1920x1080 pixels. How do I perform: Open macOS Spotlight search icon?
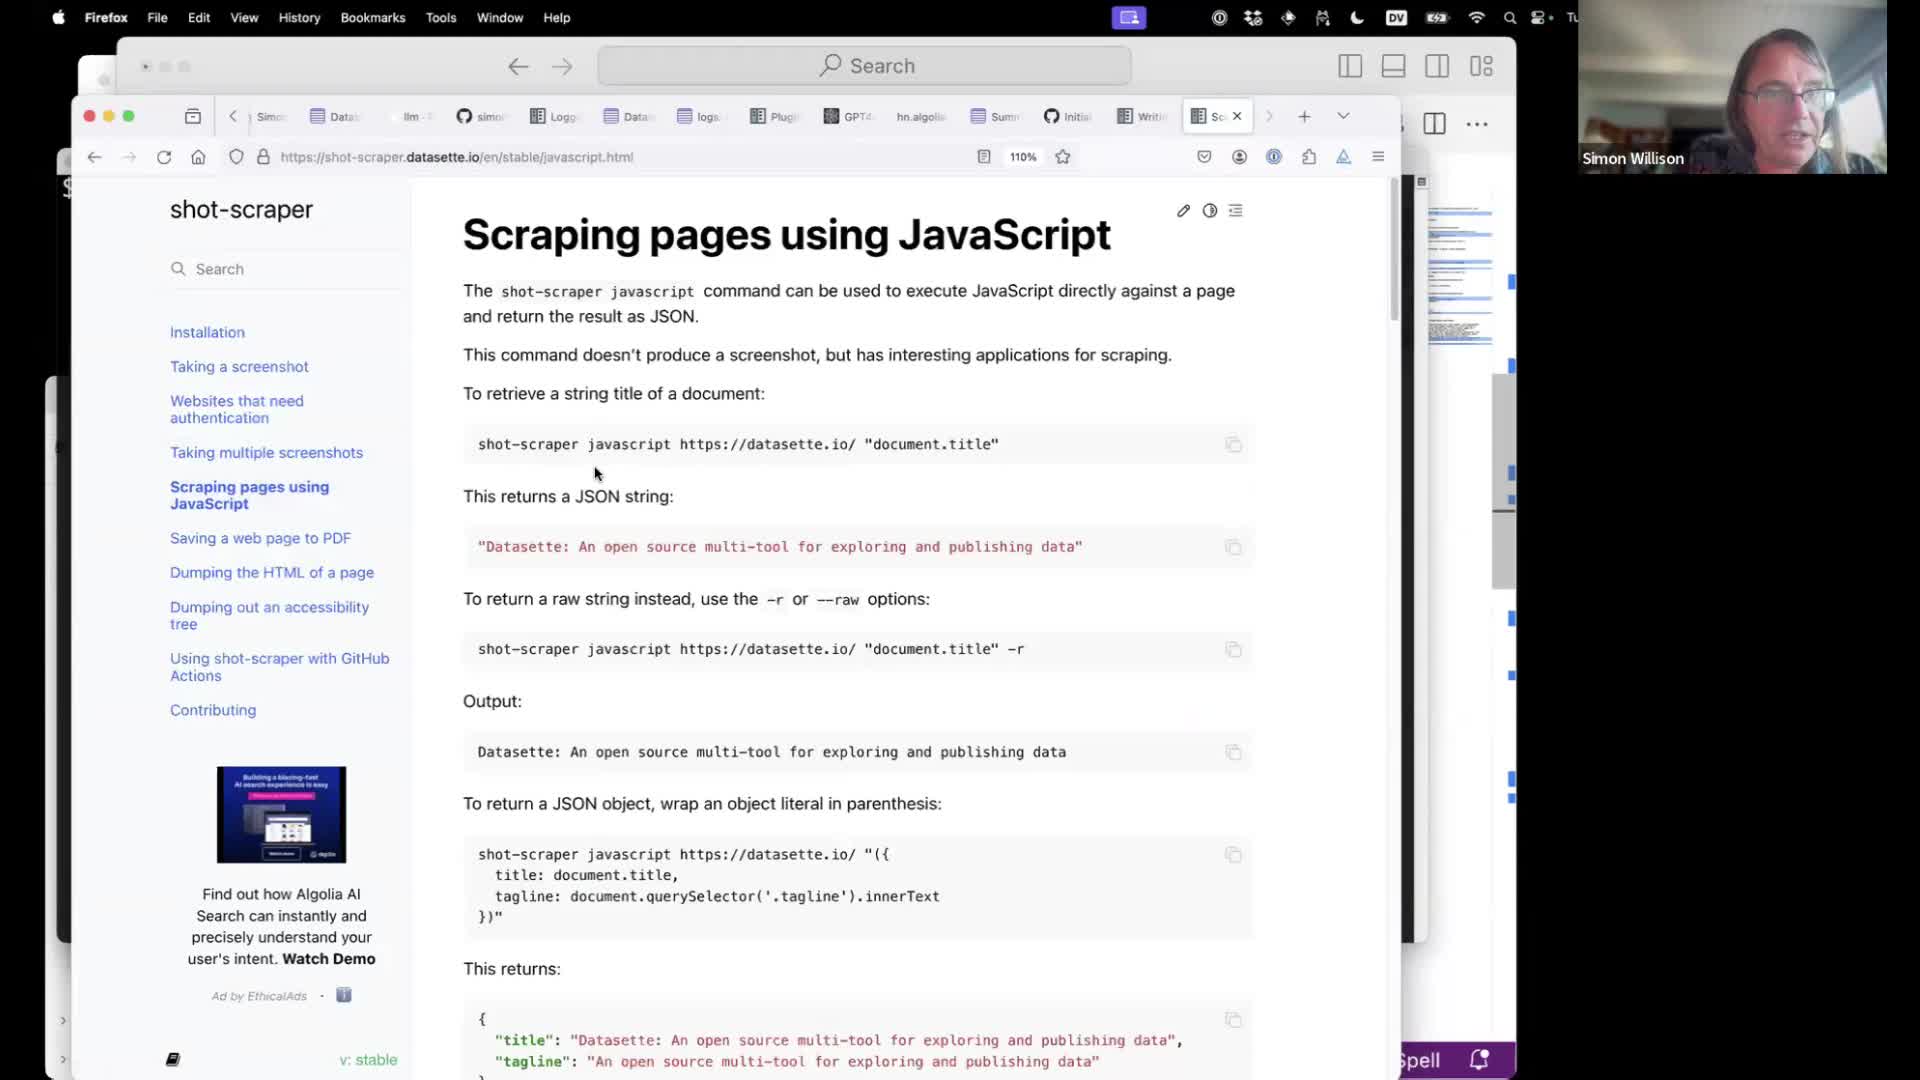[x=1510, y=18]
